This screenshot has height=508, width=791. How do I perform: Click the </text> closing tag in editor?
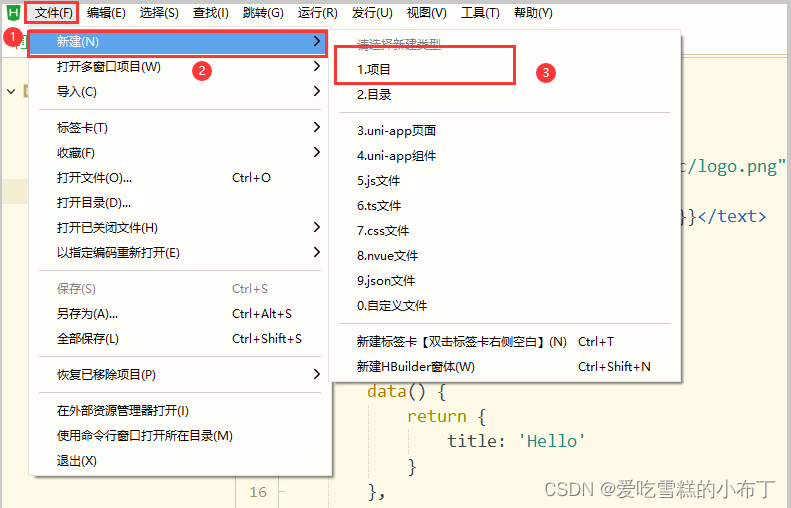tap(732, 216)
